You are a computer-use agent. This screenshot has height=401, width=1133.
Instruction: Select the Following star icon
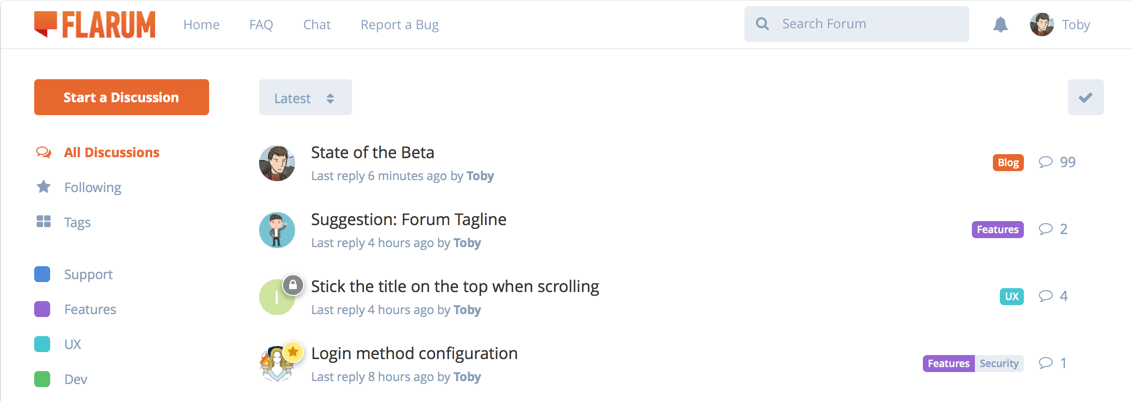coord(43,187)
